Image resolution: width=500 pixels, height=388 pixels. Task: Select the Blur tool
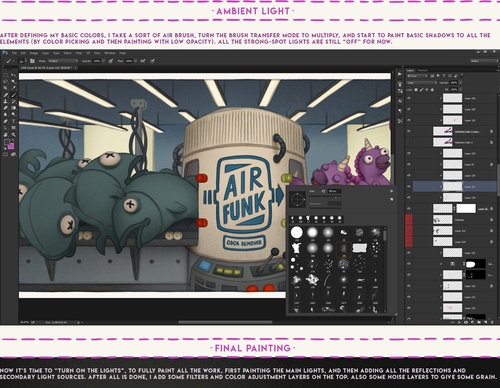6,115
